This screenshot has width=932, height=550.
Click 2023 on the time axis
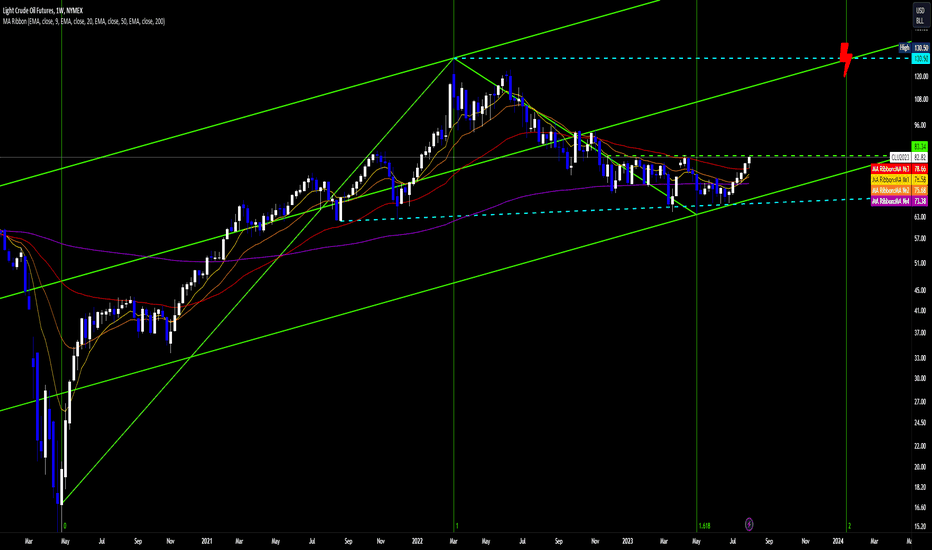628,542
